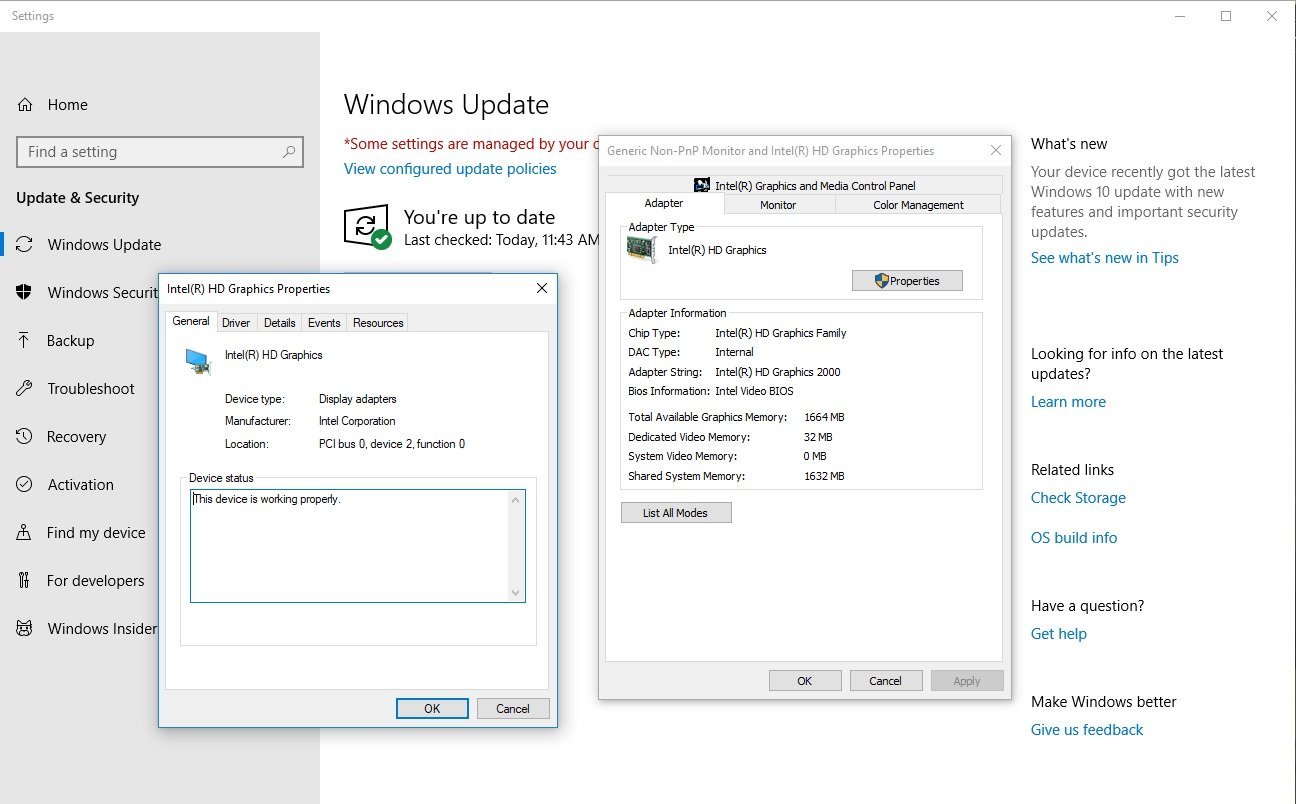Click the display adapter icon in Intel HD Graphics Properties

[199, 361]
